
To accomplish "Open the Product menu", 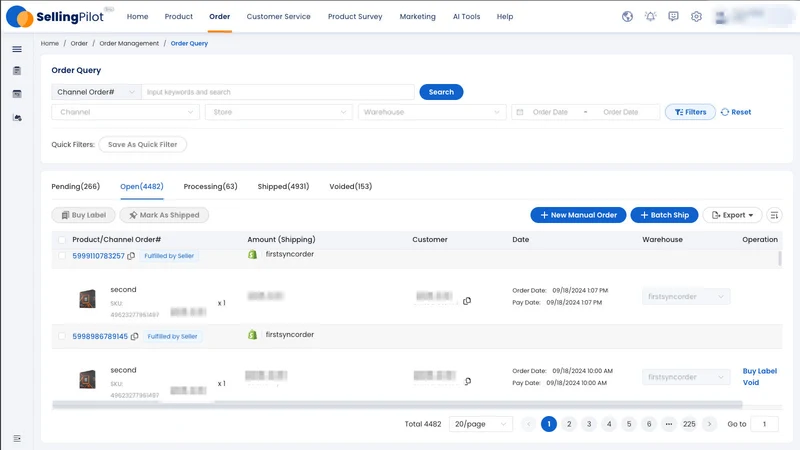I will click(x=179, y=16).
